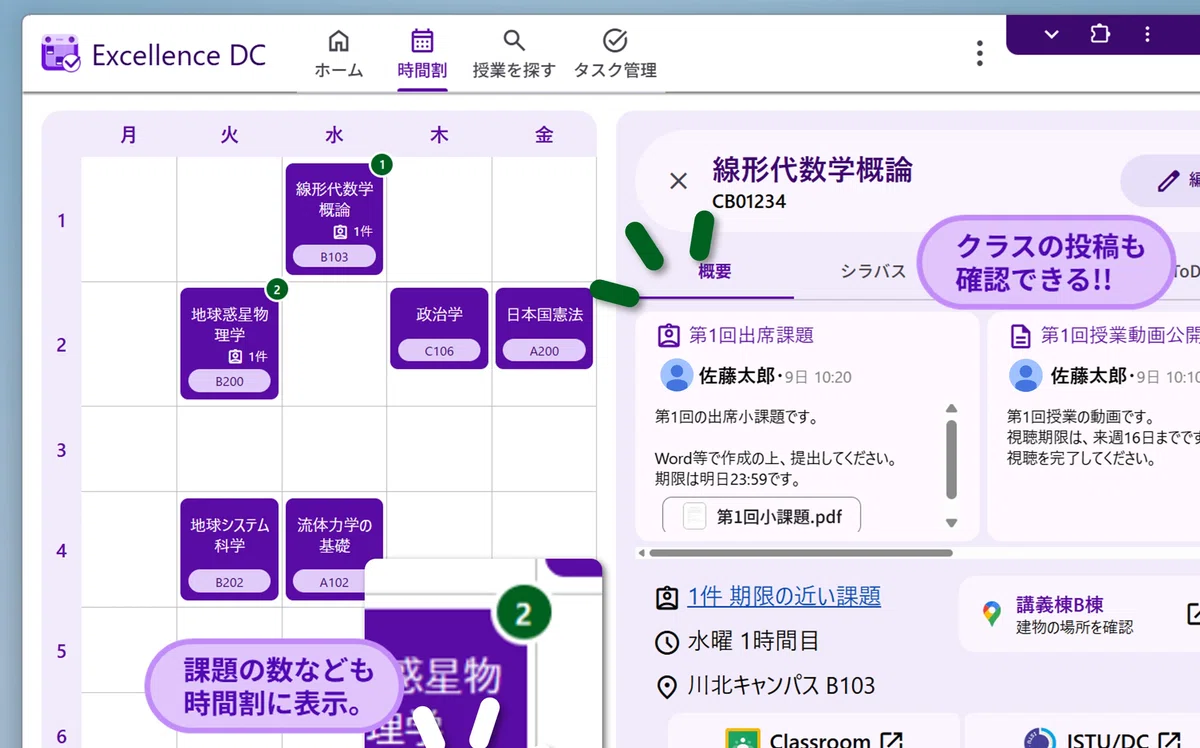
Task: Click the Google Maps pin icon
Action: (x=991, y=614)
